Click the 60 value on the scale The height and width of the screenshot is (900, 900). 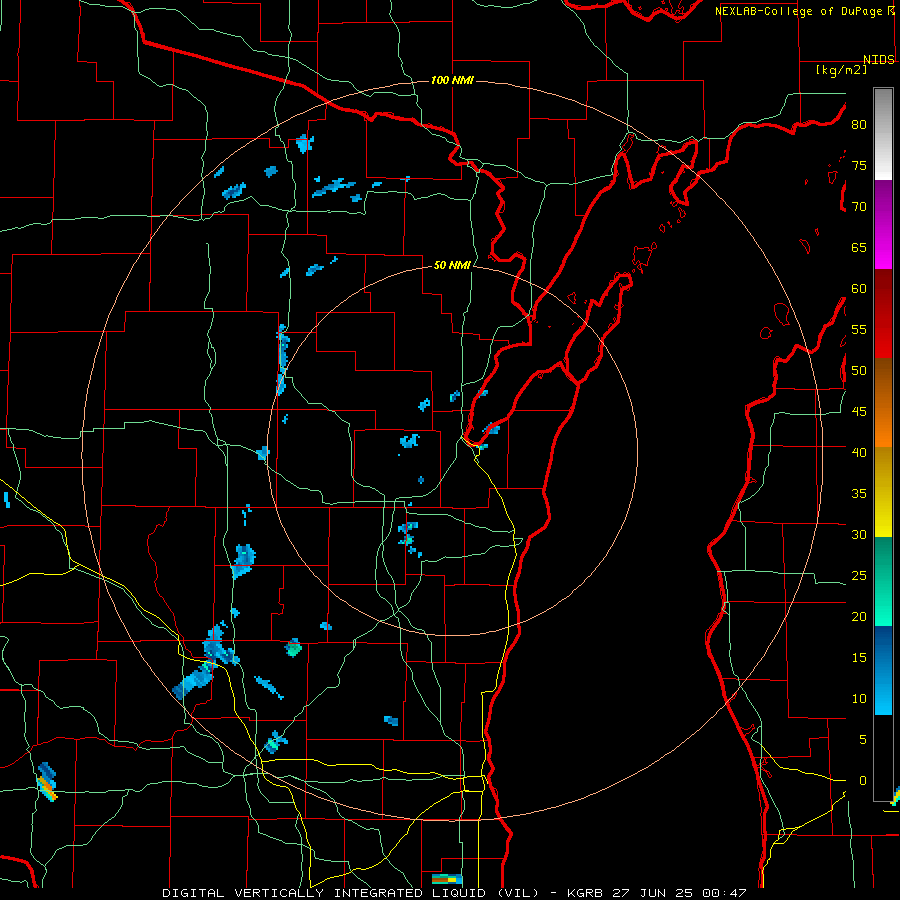click(x=859, y=289)
